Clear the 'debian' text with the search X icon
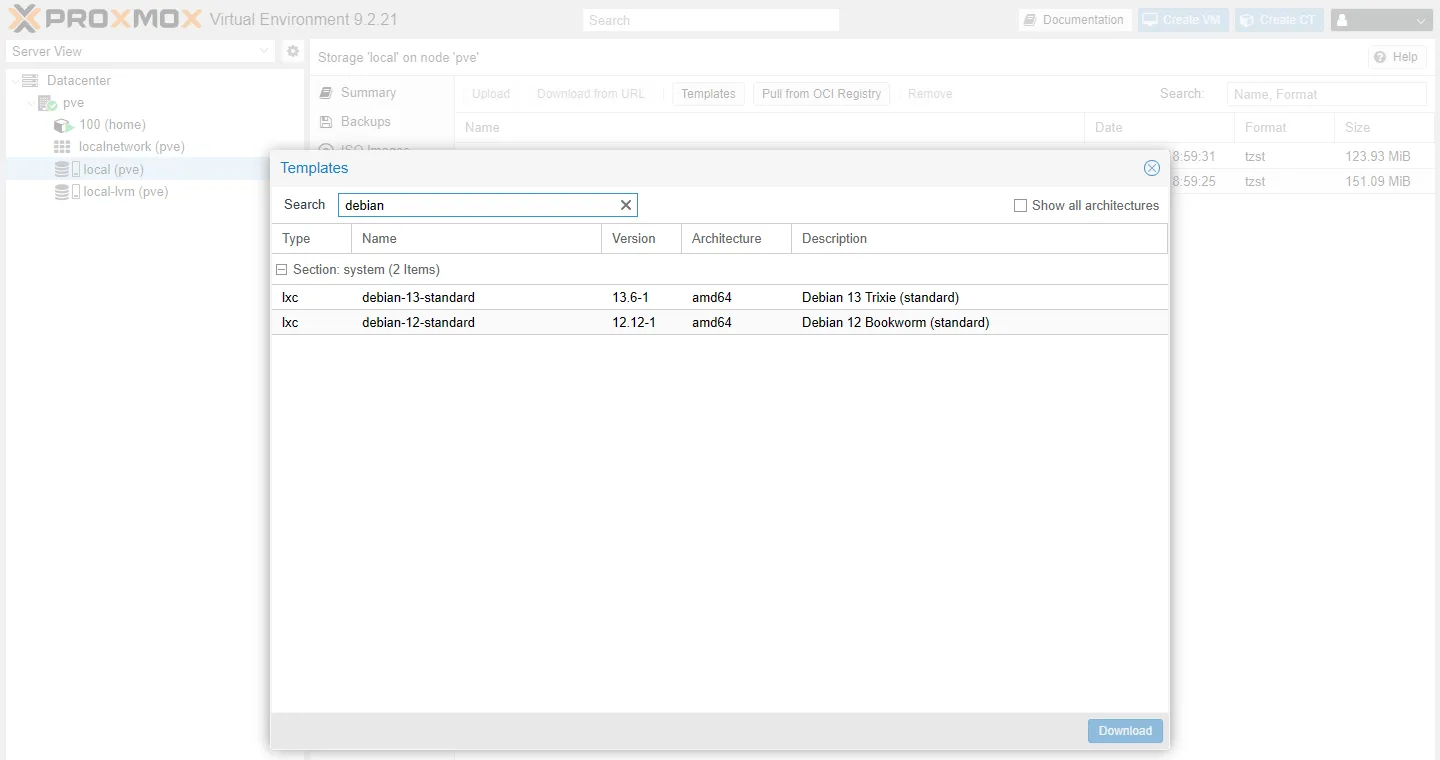Viewport: 1440px width, 760px height. [x=626, y=205]
